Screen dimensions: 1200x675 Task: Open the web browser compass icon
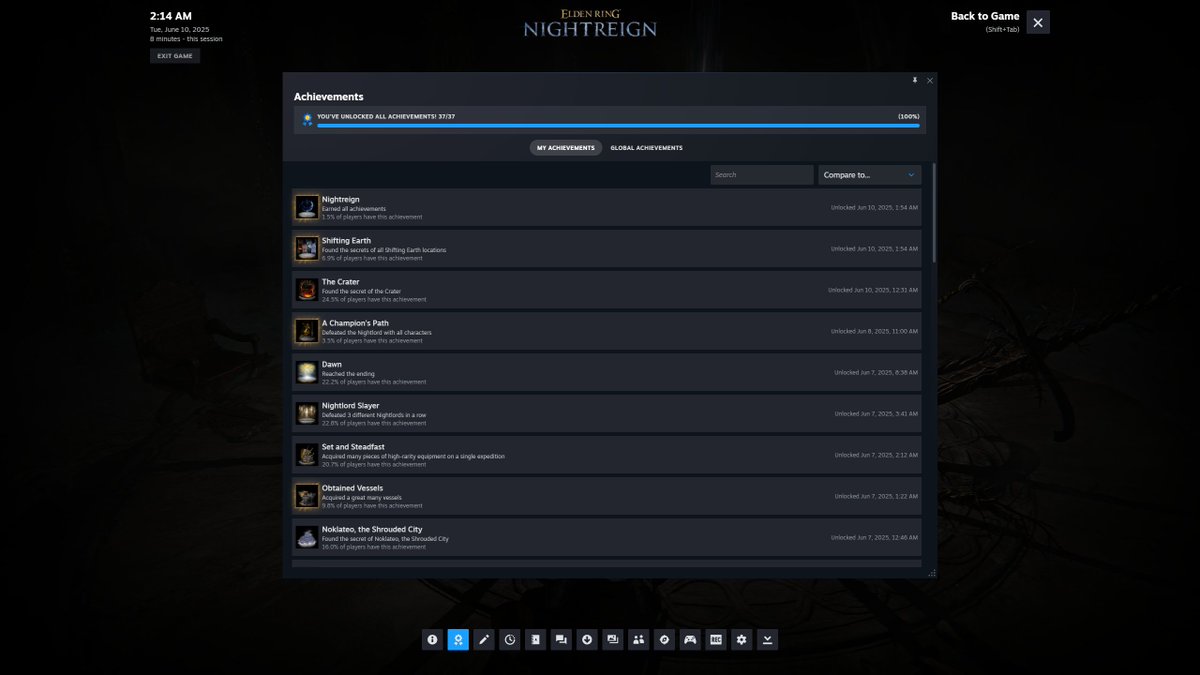pos(664,639)
